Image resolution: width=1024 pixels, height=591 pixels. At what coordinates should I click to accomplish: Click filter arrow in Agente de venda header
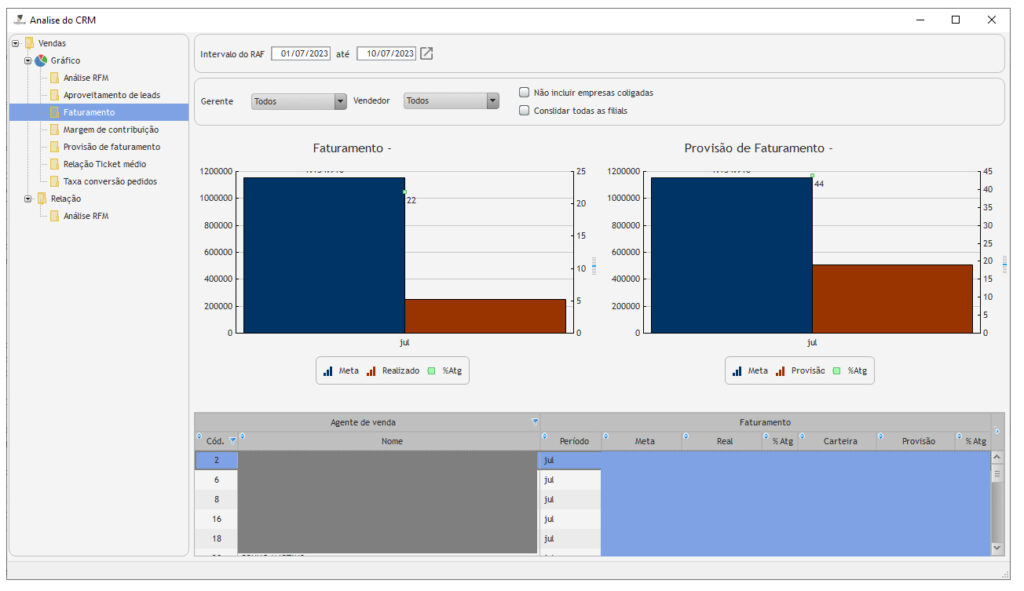(x=535, y=422)
